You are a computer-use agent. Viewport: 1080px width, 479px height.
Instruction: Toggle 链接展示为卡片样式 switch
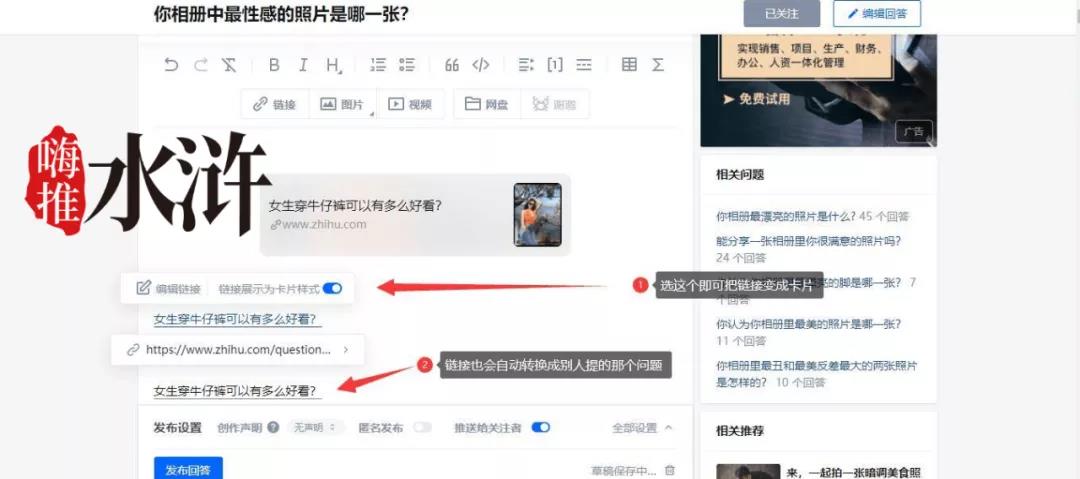point(332,289)
